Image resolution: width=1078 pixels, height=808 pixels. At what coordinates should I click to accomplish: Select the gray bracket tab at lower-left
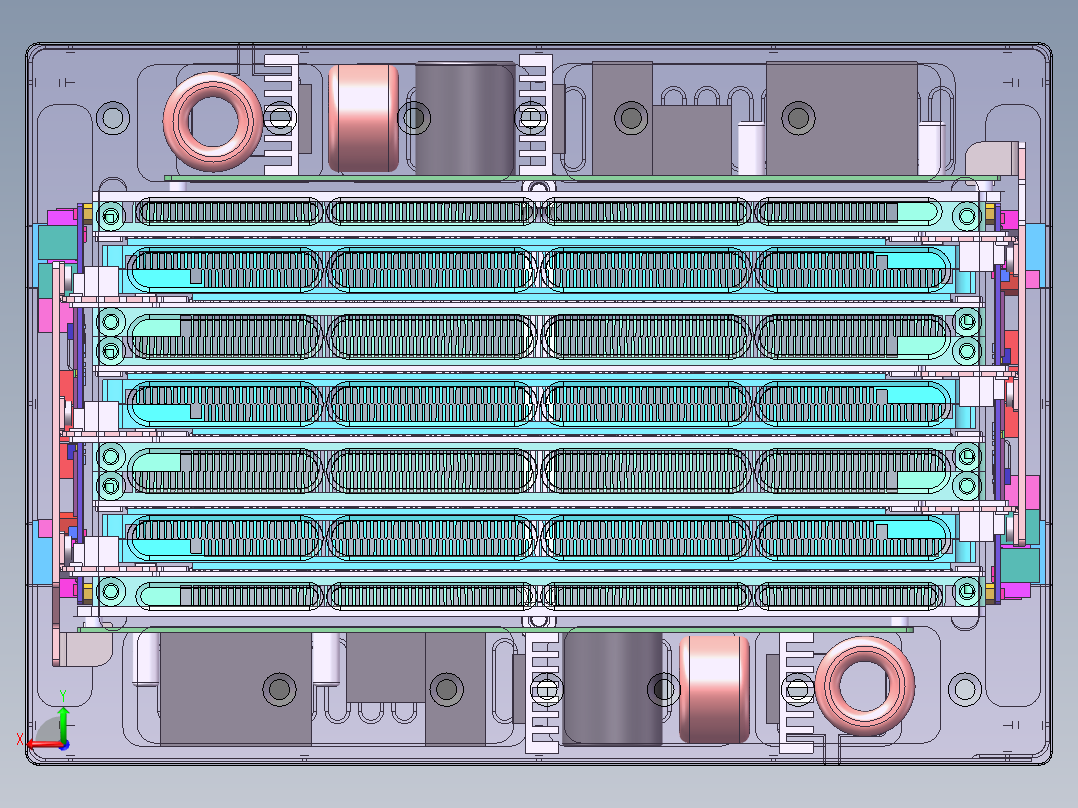point(86,649)
